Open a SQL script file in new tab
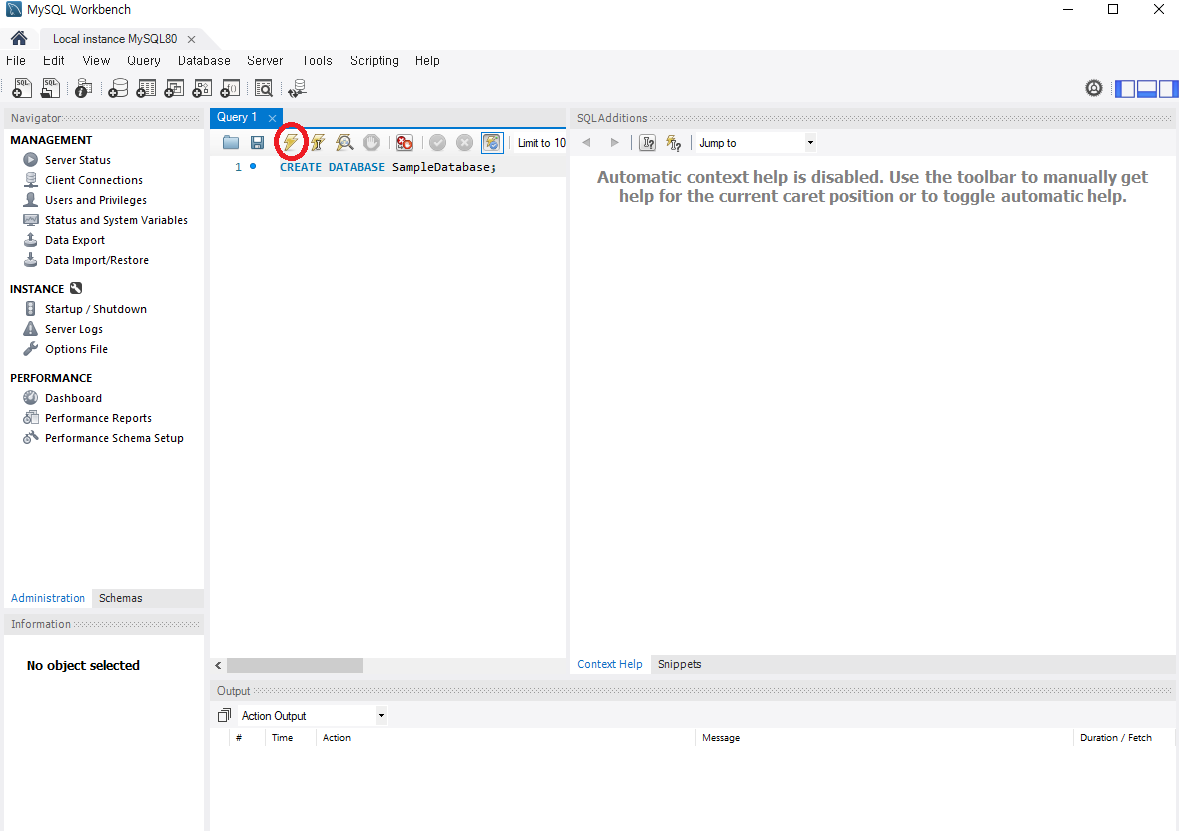 (x=50, y=88)
